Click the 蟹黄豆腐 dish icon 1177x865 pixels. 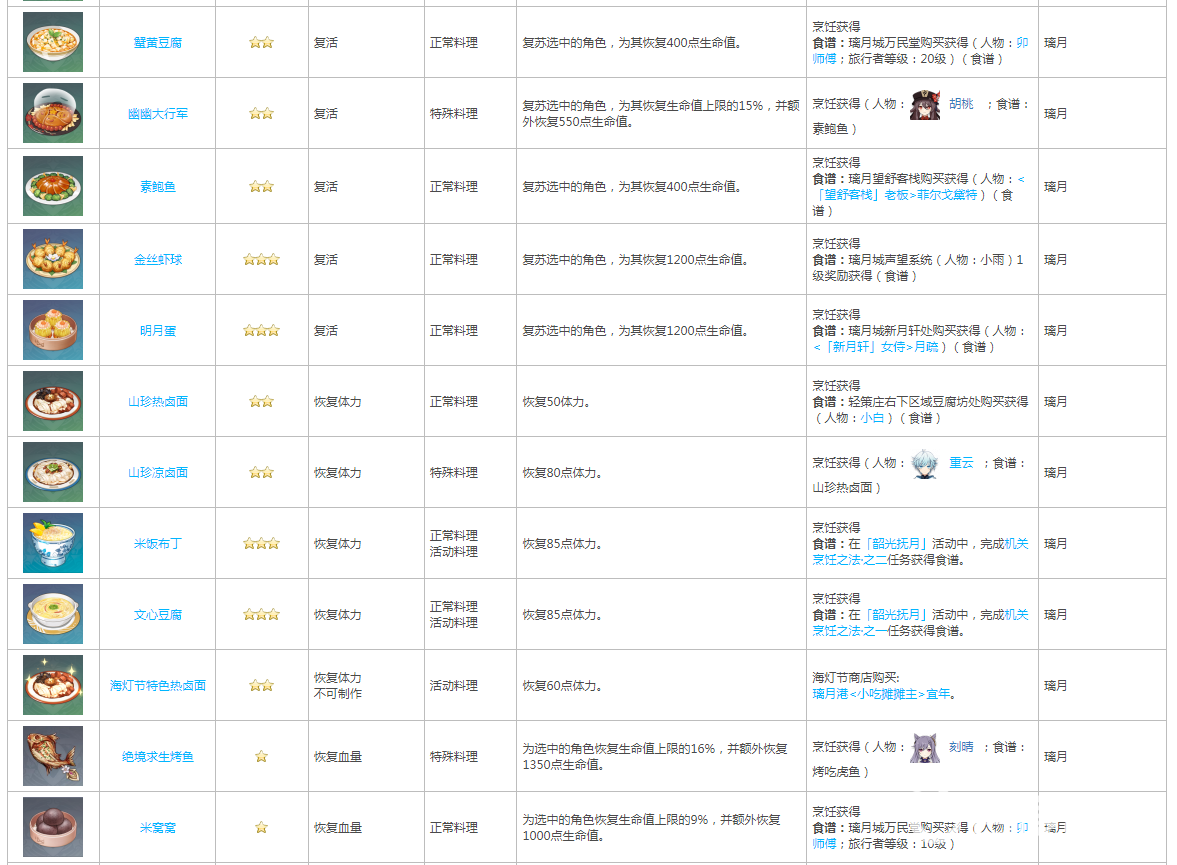point(53,42)
